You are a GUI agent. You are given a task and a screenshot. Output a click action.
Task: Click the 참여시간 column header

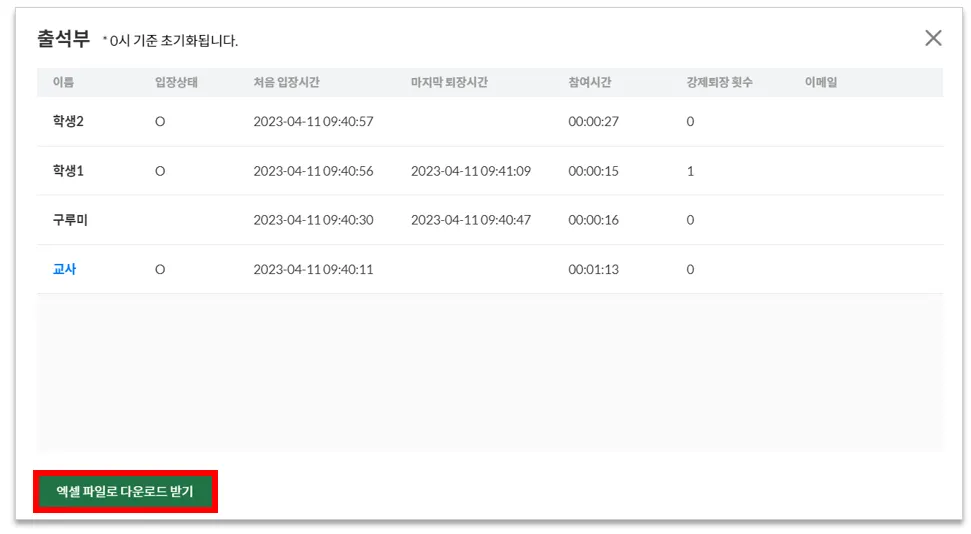tap(590, 82)
